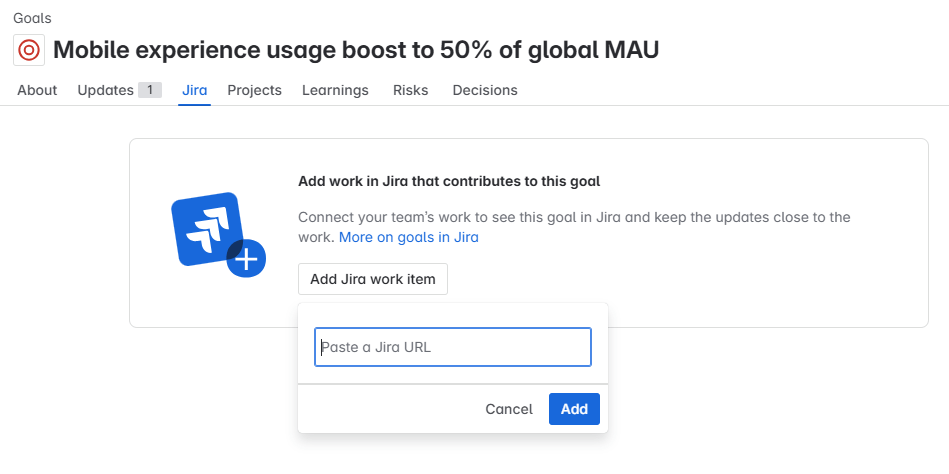Click the Connect your team's work description

(x=574, y=217)
